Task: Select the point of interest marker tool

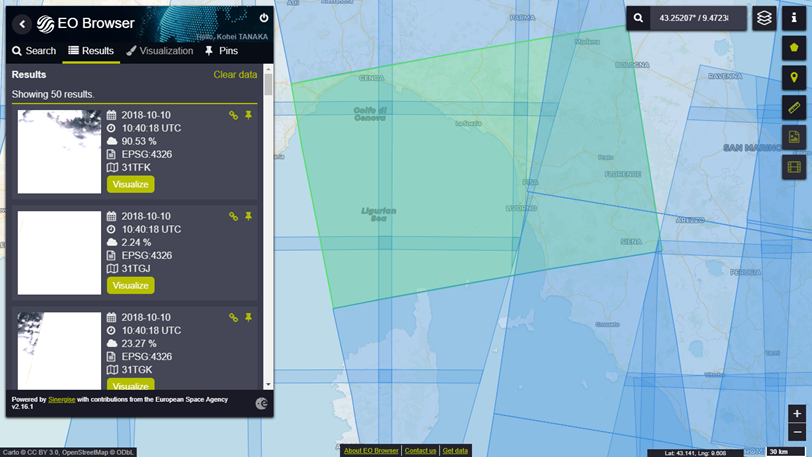Action: 794,78
